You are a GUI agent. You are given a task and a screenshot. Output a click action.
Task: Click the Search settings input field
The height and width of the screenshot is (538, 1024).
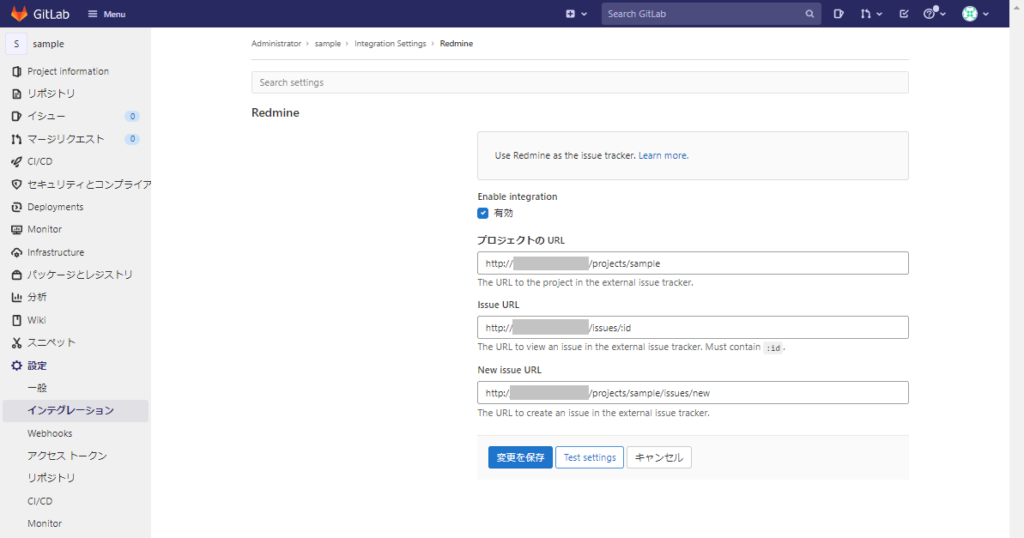click(x=580, y=82)
